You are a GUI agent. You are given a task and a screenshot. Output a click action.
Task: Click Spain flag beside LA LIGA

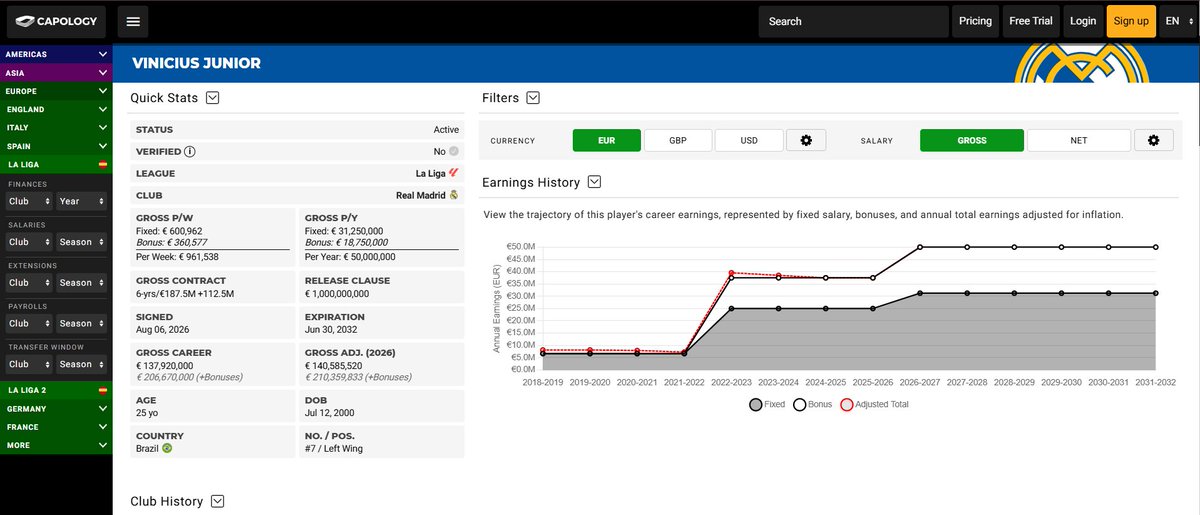point(102,164)
